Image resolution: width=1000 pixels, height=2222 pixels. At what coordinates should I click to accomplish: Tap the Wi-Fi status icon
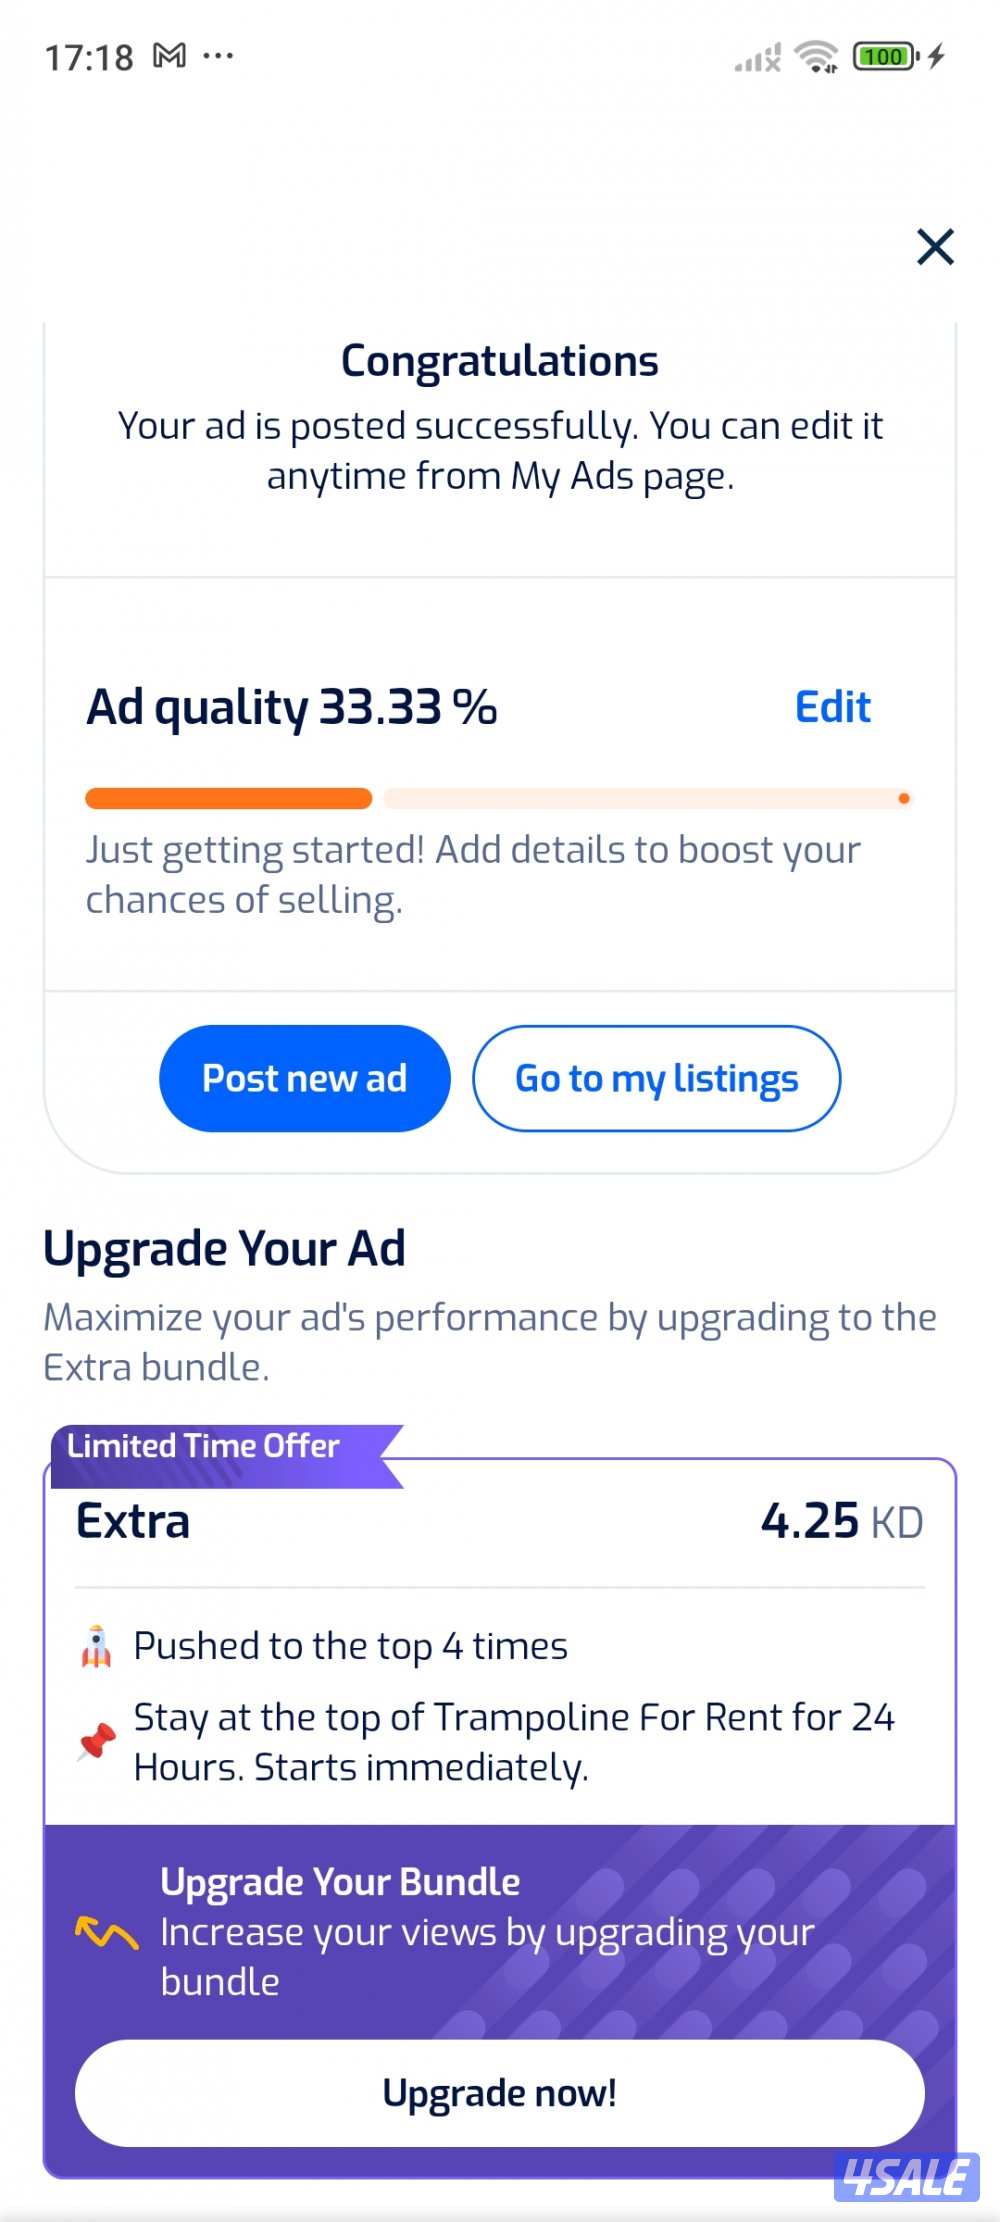(816, 56)
